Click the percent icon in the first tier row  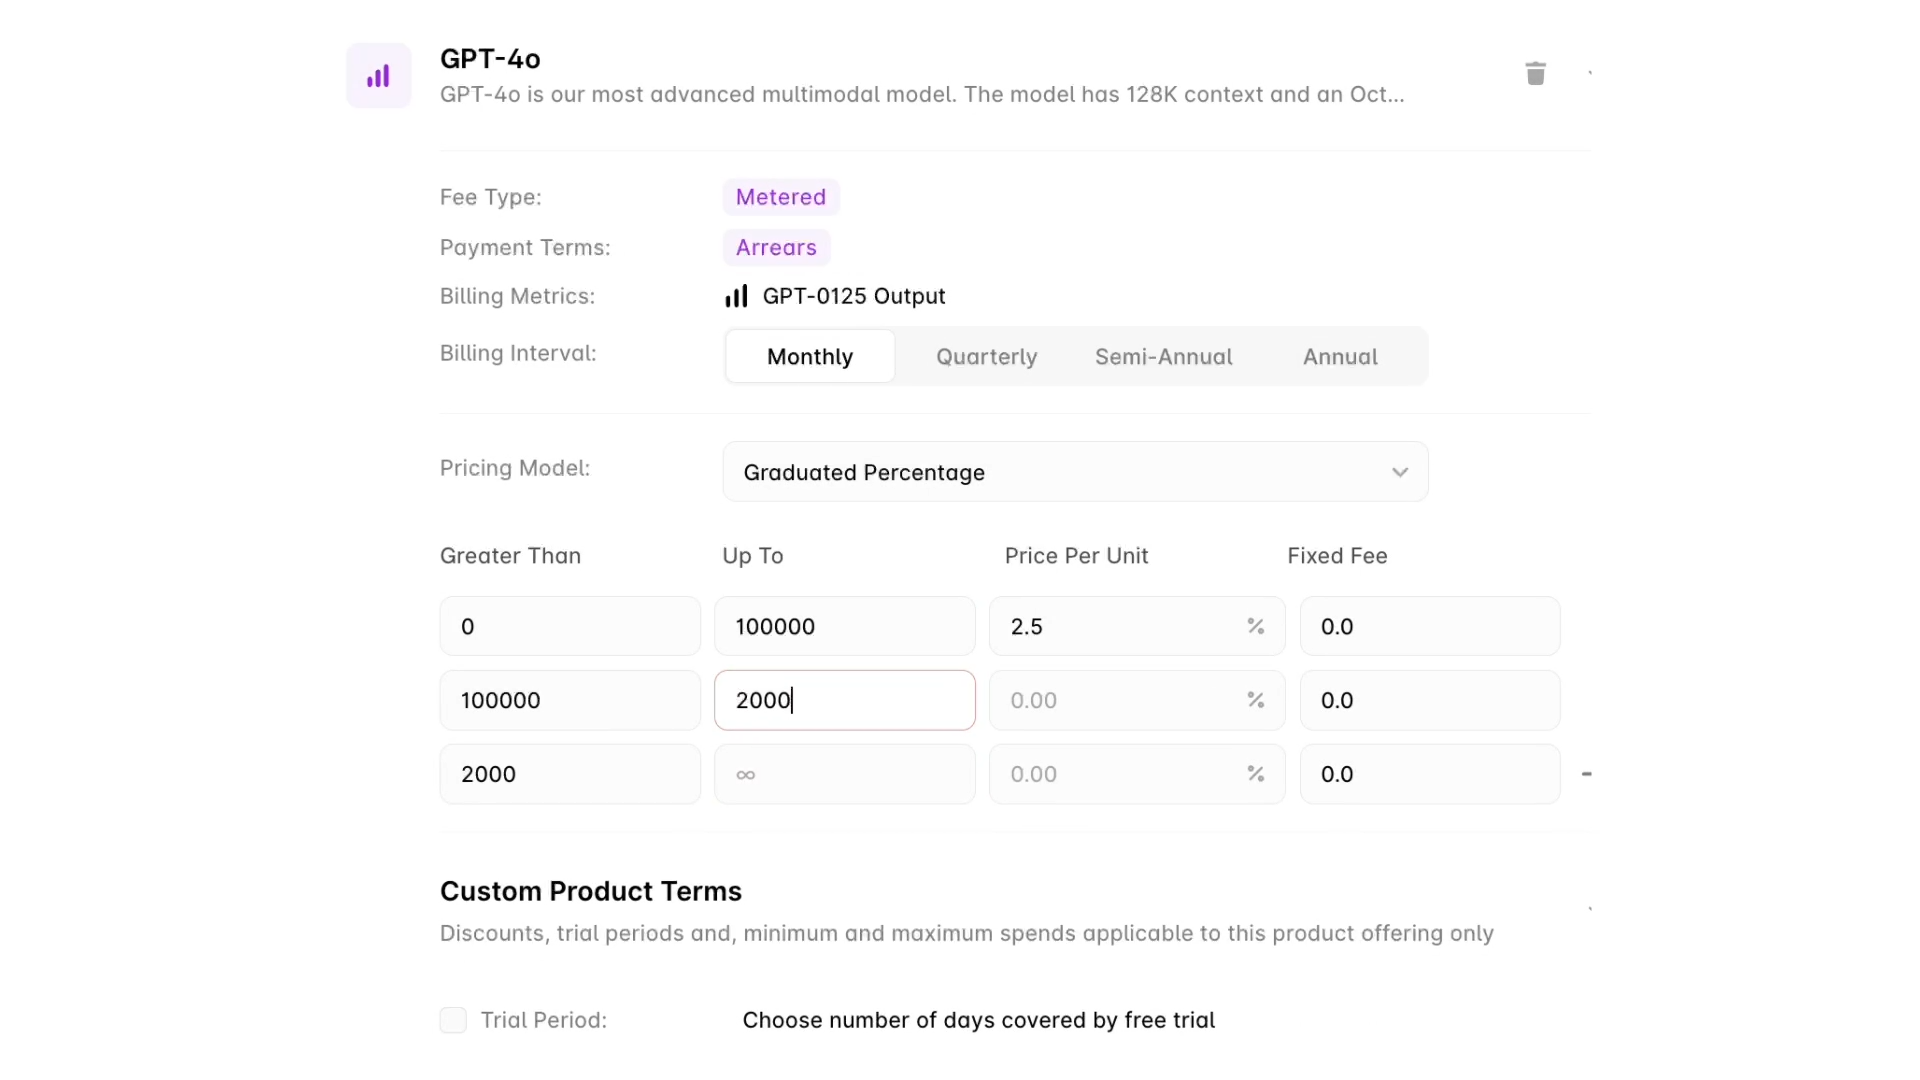[1256, 626]
